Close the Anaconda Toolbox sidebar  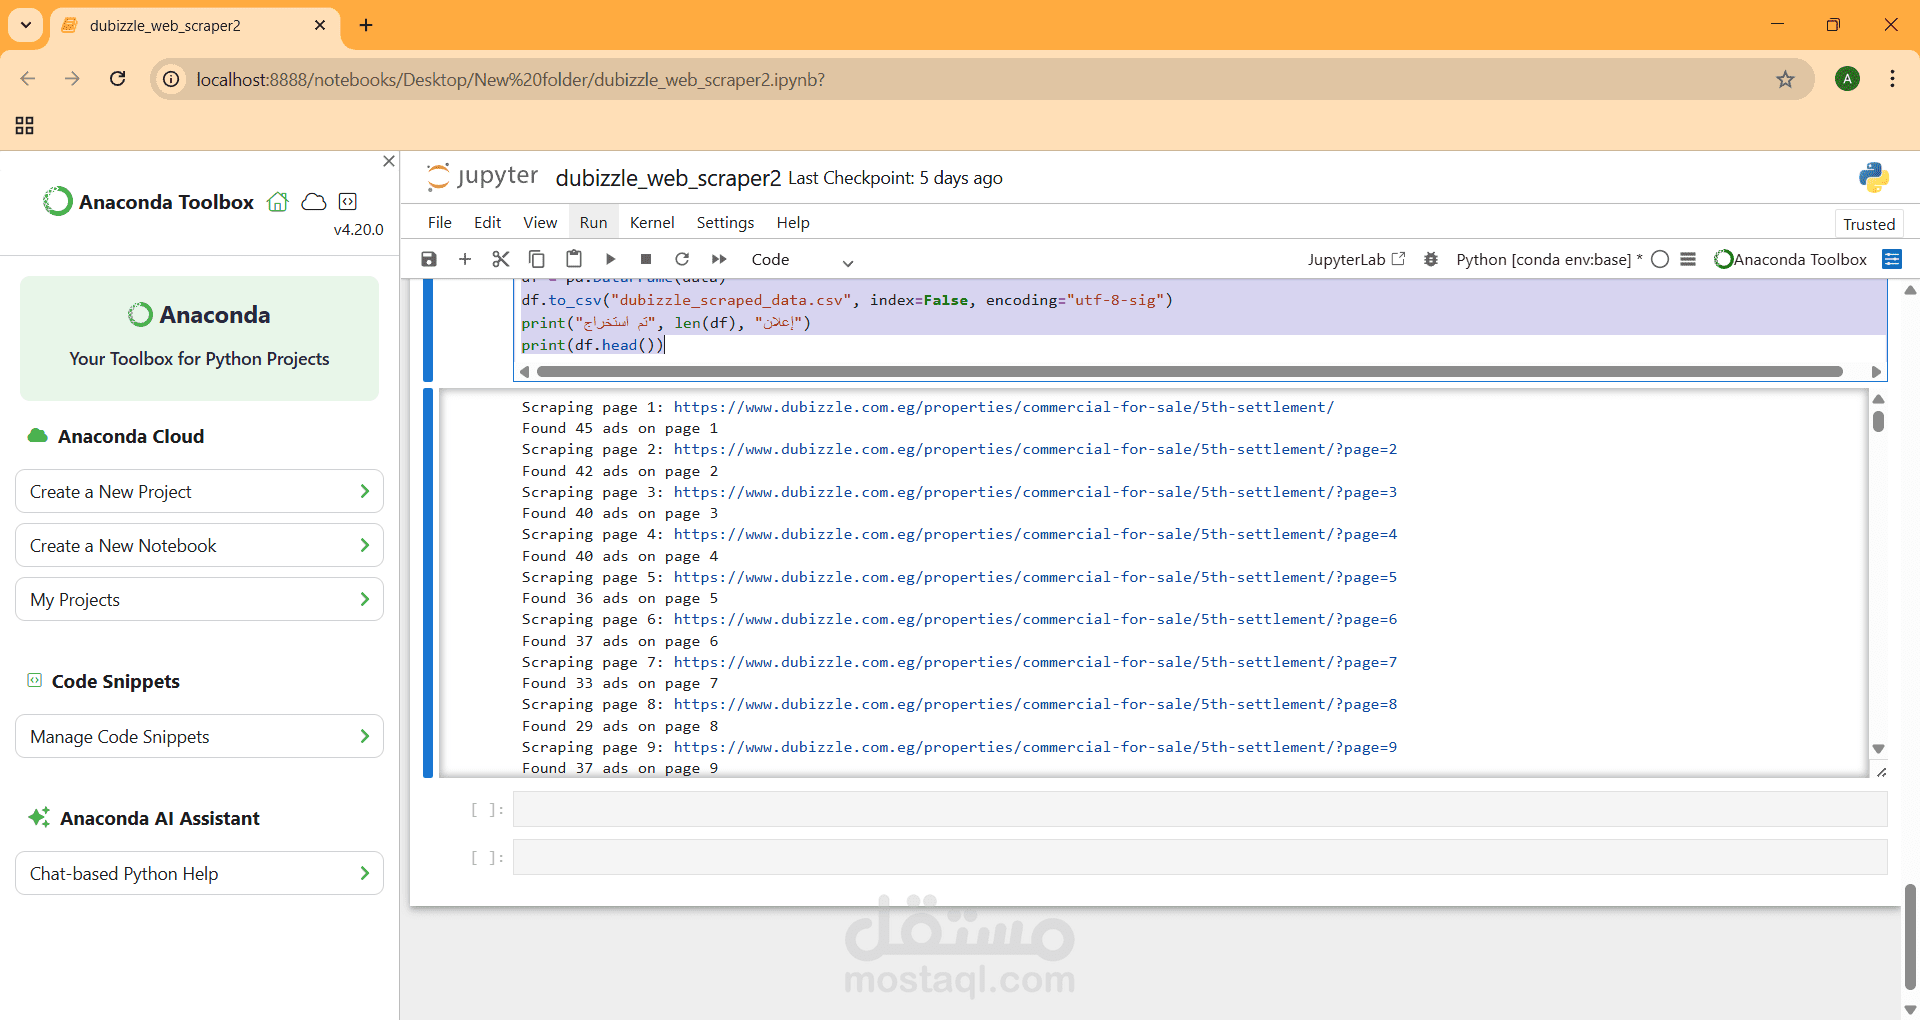(389, 161)
